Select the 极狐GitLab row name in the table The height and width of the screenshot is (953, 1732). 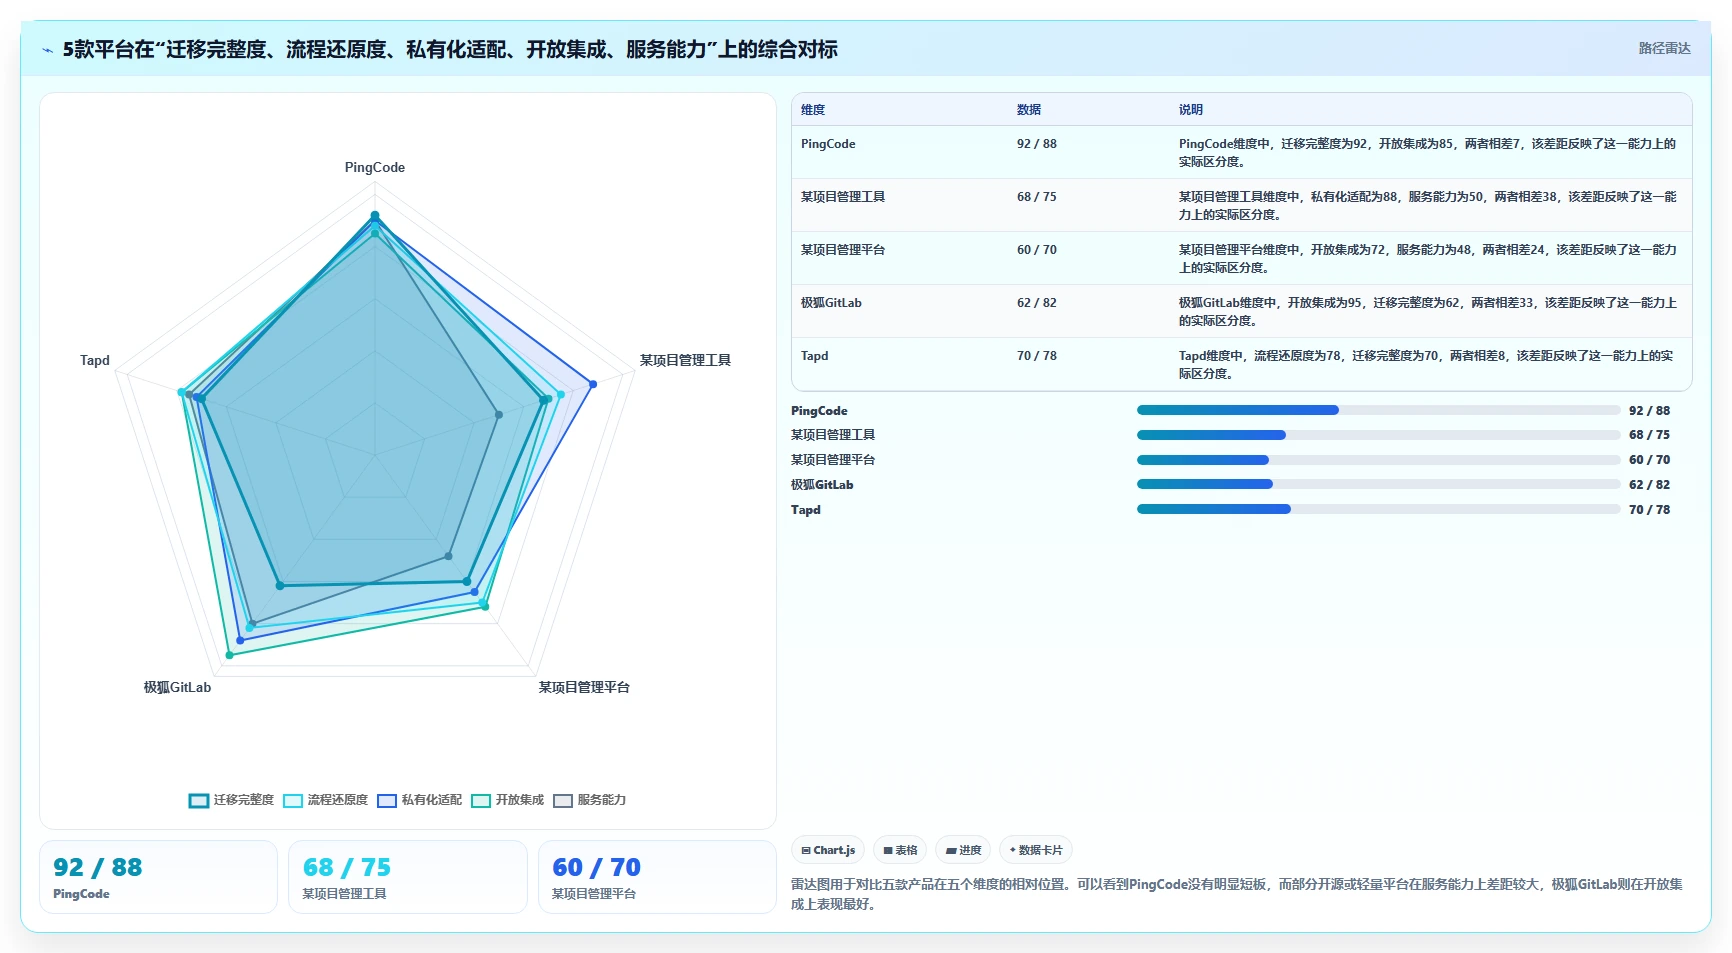tap(831, 303)
